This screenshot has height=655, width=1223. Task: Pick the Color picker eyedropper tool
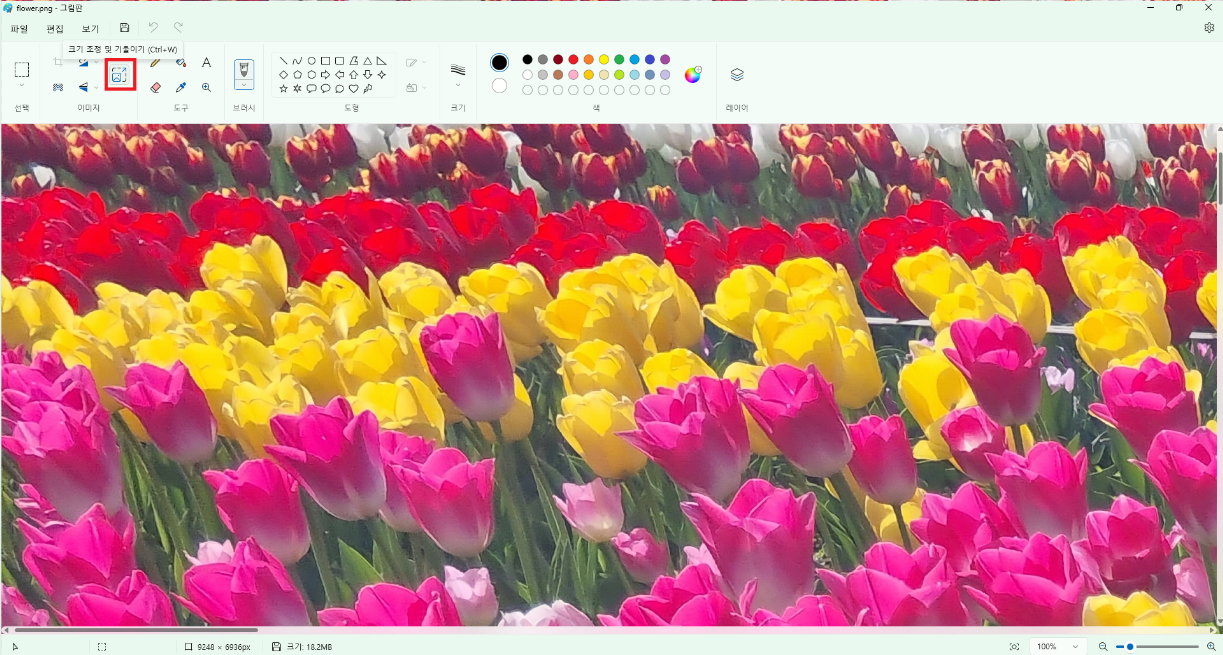[x=181, y=88]
